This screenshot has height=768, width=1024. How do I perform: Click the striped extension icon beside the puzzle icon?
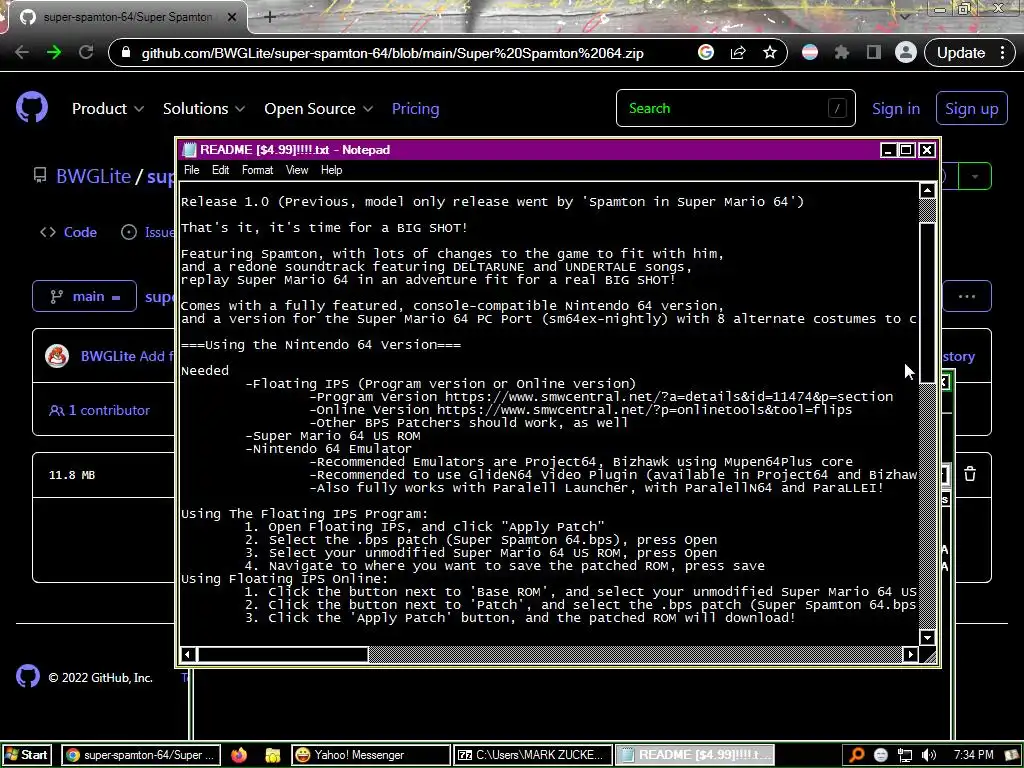click(810, 52)
